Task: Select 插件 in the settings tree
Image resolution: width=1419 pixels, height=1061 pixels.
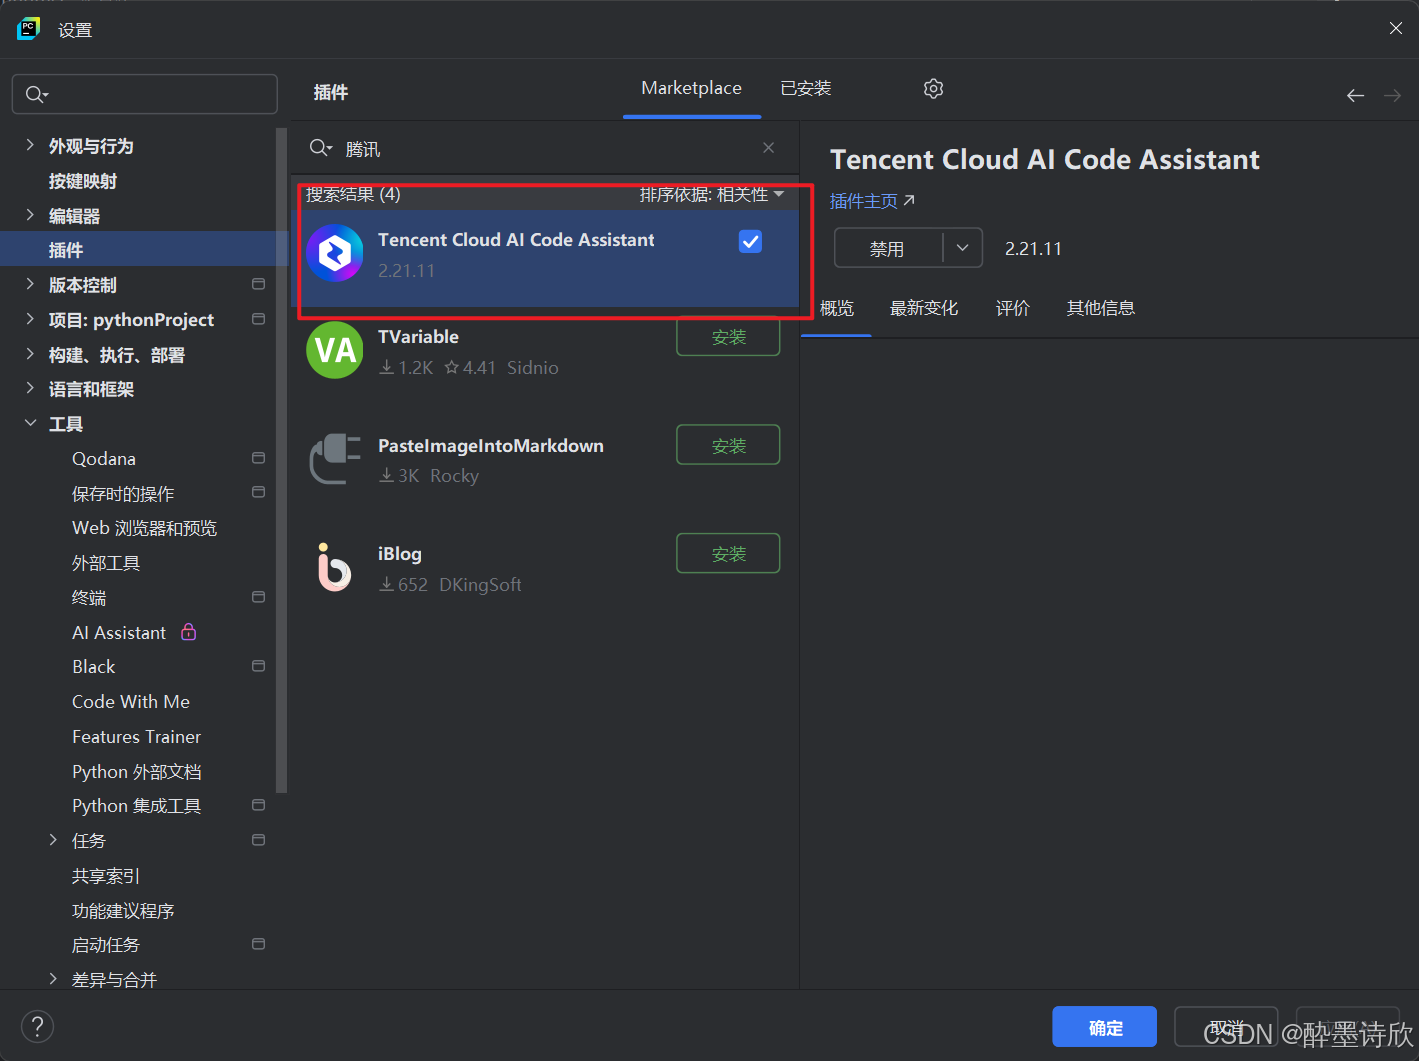Action: tap(144, 249)
